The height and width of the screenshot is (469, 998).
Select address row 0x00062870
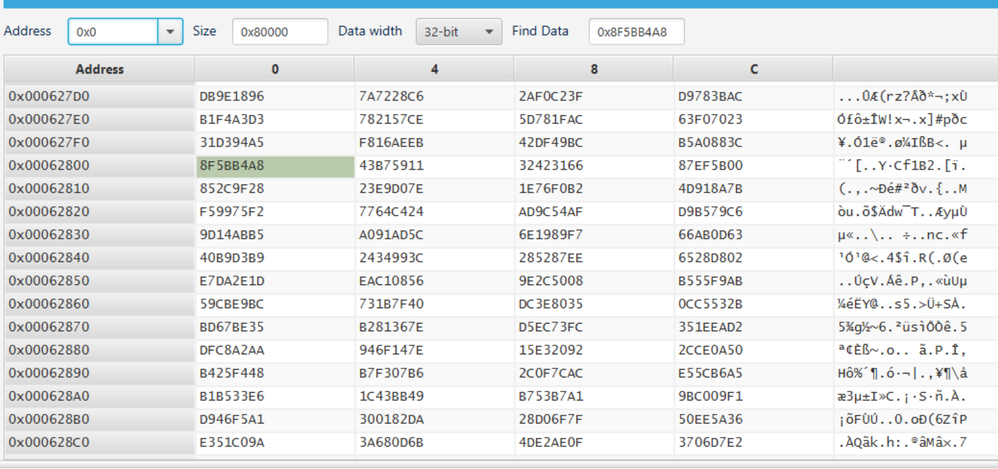100,327
